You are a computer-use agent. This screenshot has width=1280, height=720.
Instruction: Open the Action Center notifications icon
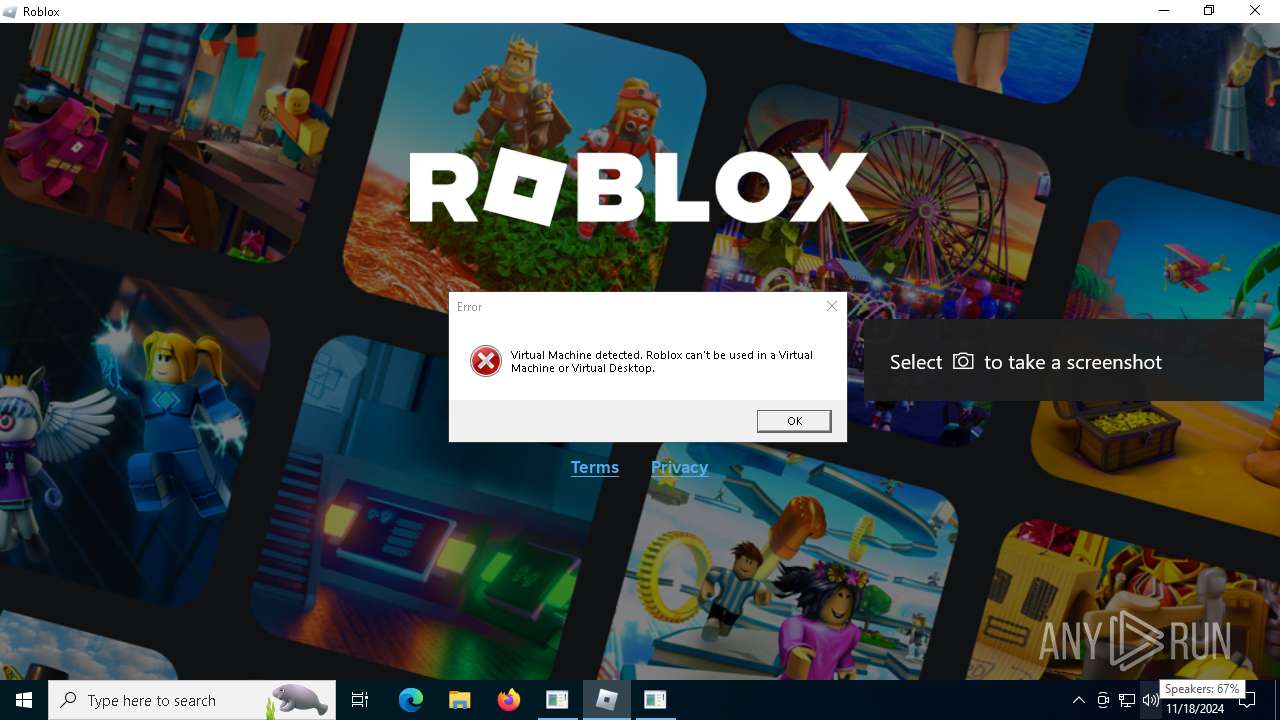tap(1247, 700)
